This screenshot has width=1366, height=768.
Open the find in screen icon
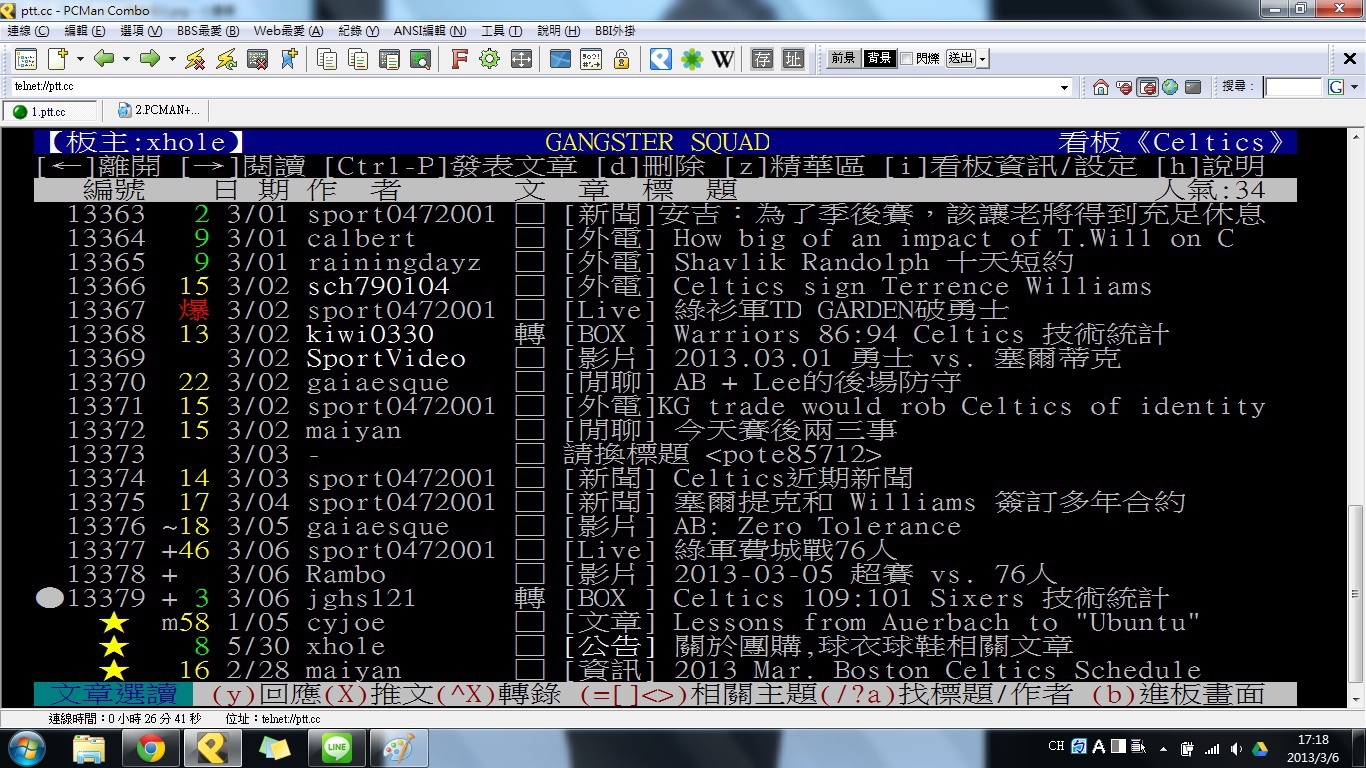(x=420, y=59)
